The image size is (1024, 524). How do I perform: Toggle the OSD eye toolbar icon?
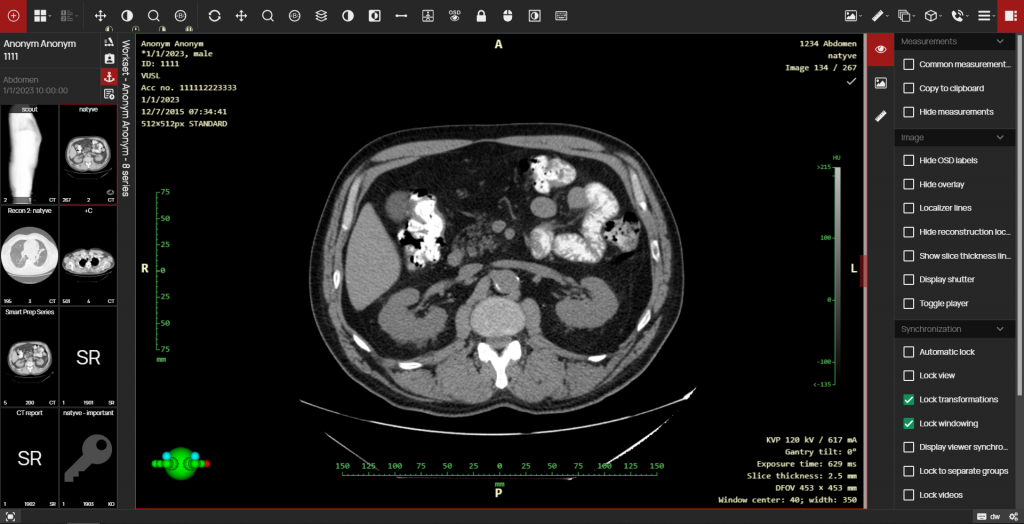click(x=455, y=16)
